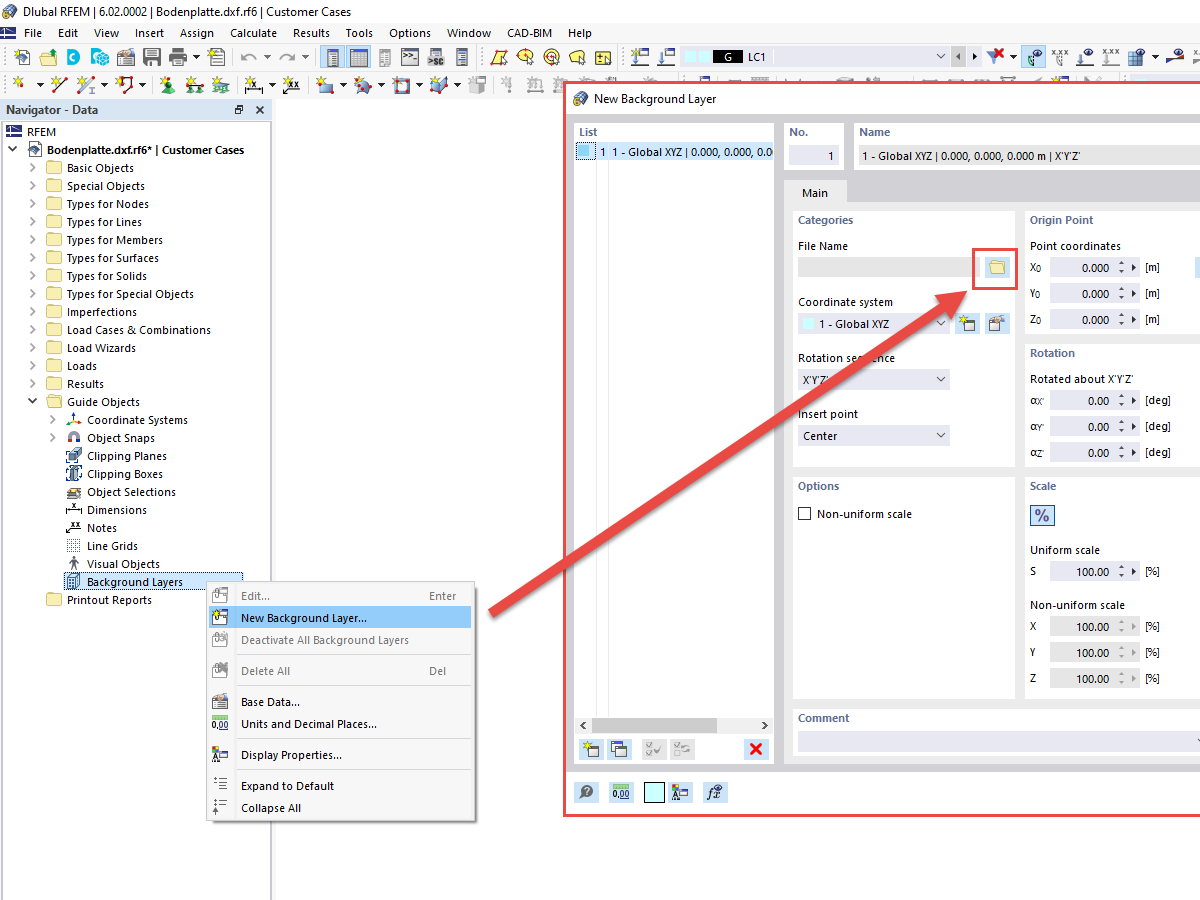
Task: Open Units and Decimal Places from dialog footer
Action: pyautogui.click(x=620, y=791)
